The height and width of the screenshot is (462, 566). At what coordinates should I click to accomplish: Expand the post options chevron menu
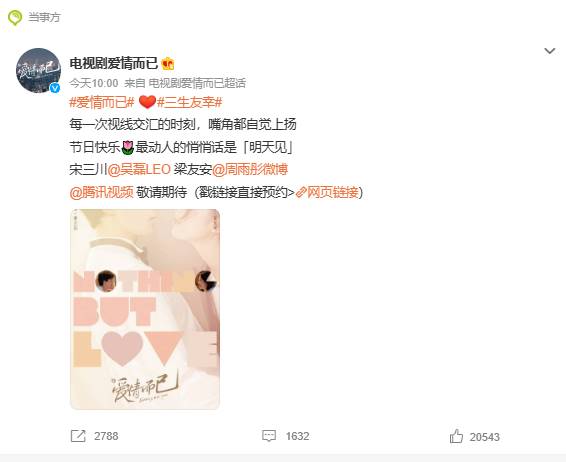549,51
